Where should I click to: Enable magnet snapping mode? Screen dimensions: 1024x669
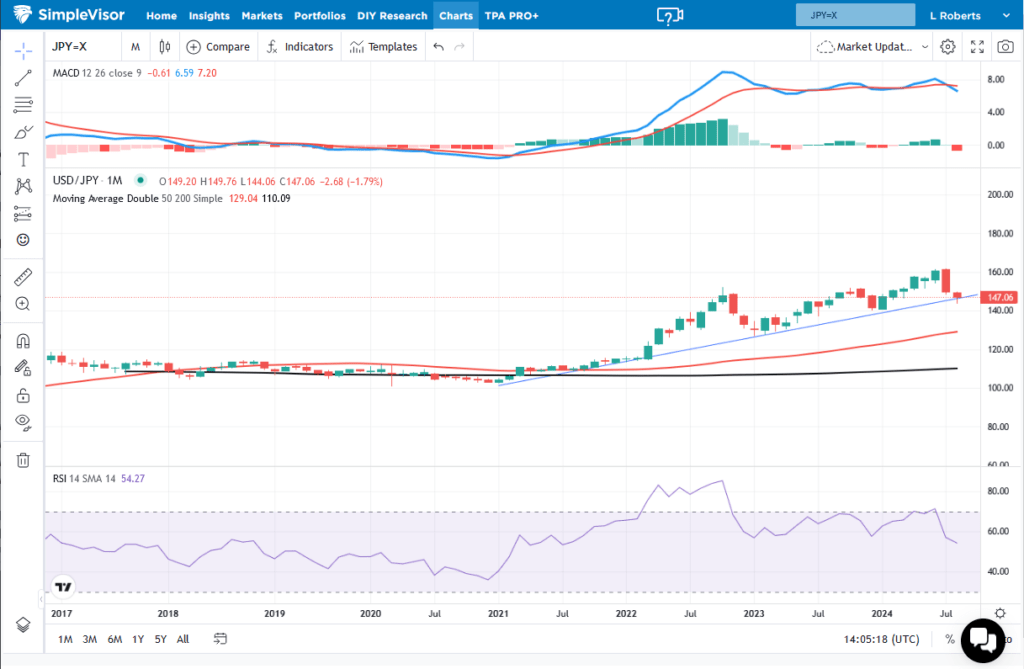(x=22, y=340)
